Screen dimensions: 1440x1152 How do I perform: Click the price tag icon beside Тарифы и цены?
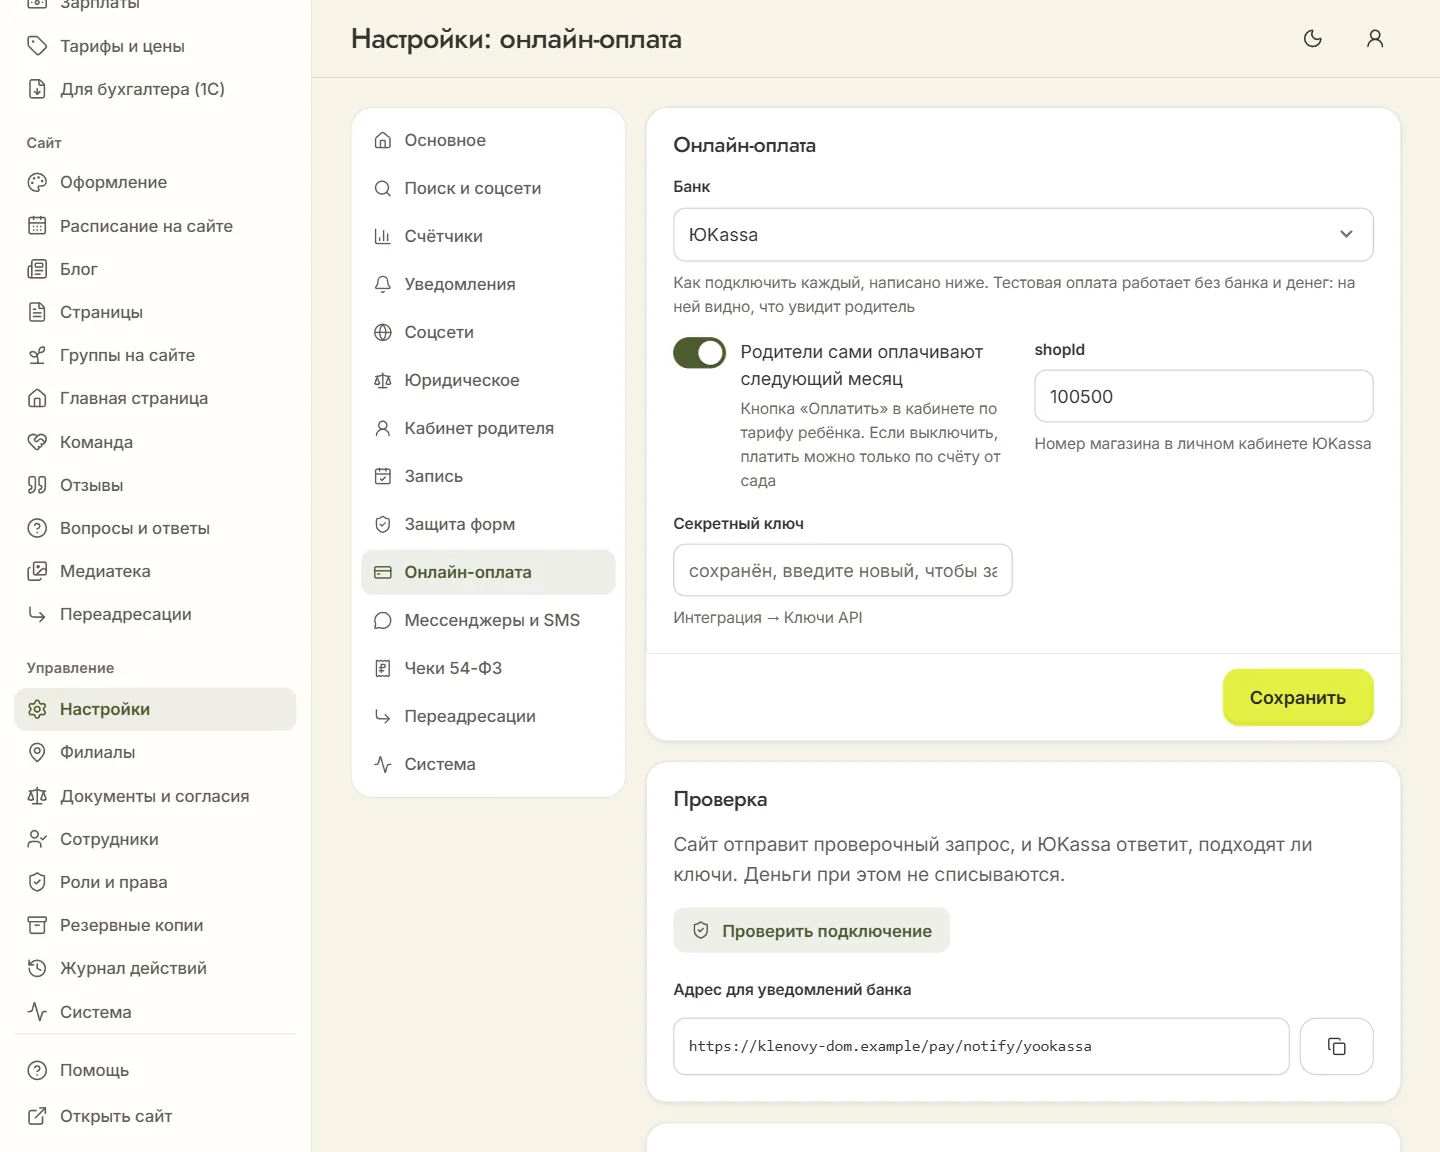(37, 46)
